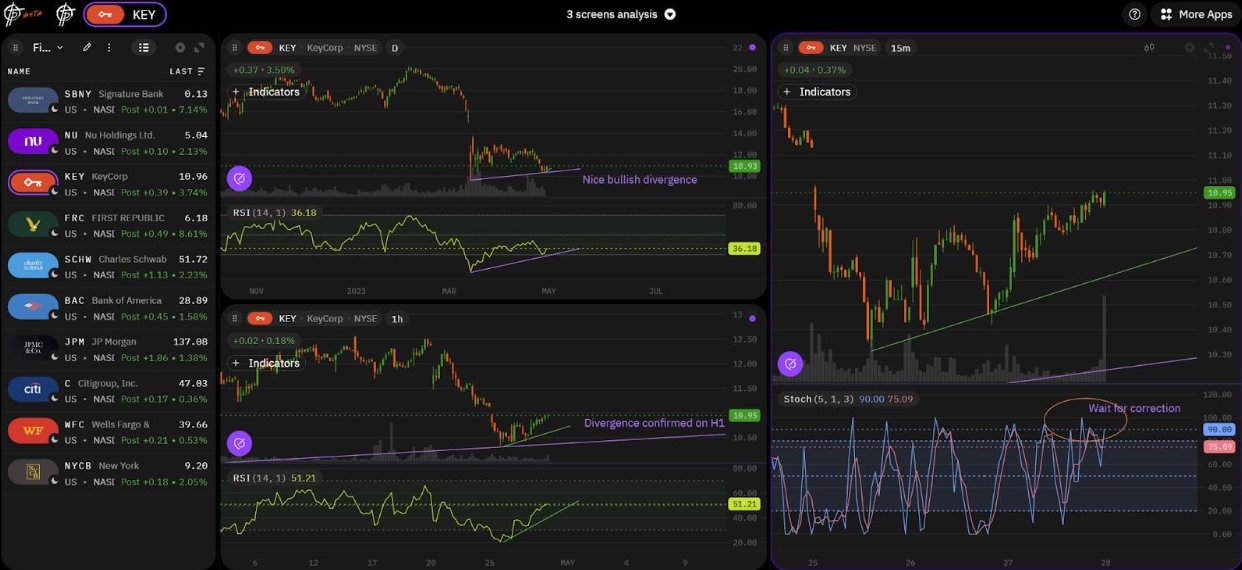This screenshot has height=570, width=1242.
Task: Add Indicators on the daily chart
Action: point(265,92)
